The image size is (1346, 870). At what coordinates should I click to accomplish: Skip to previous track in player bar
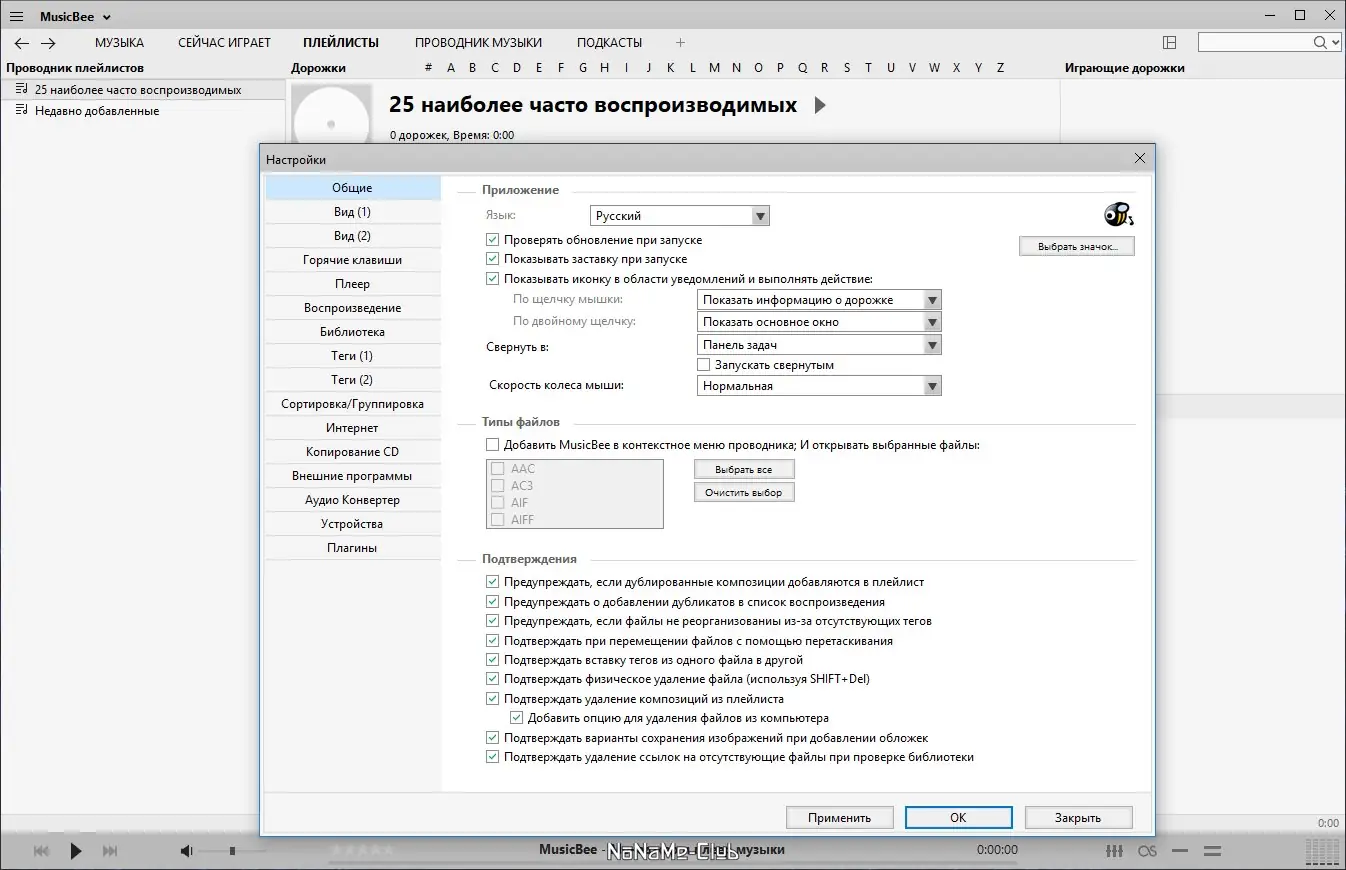tap(41, 851)
